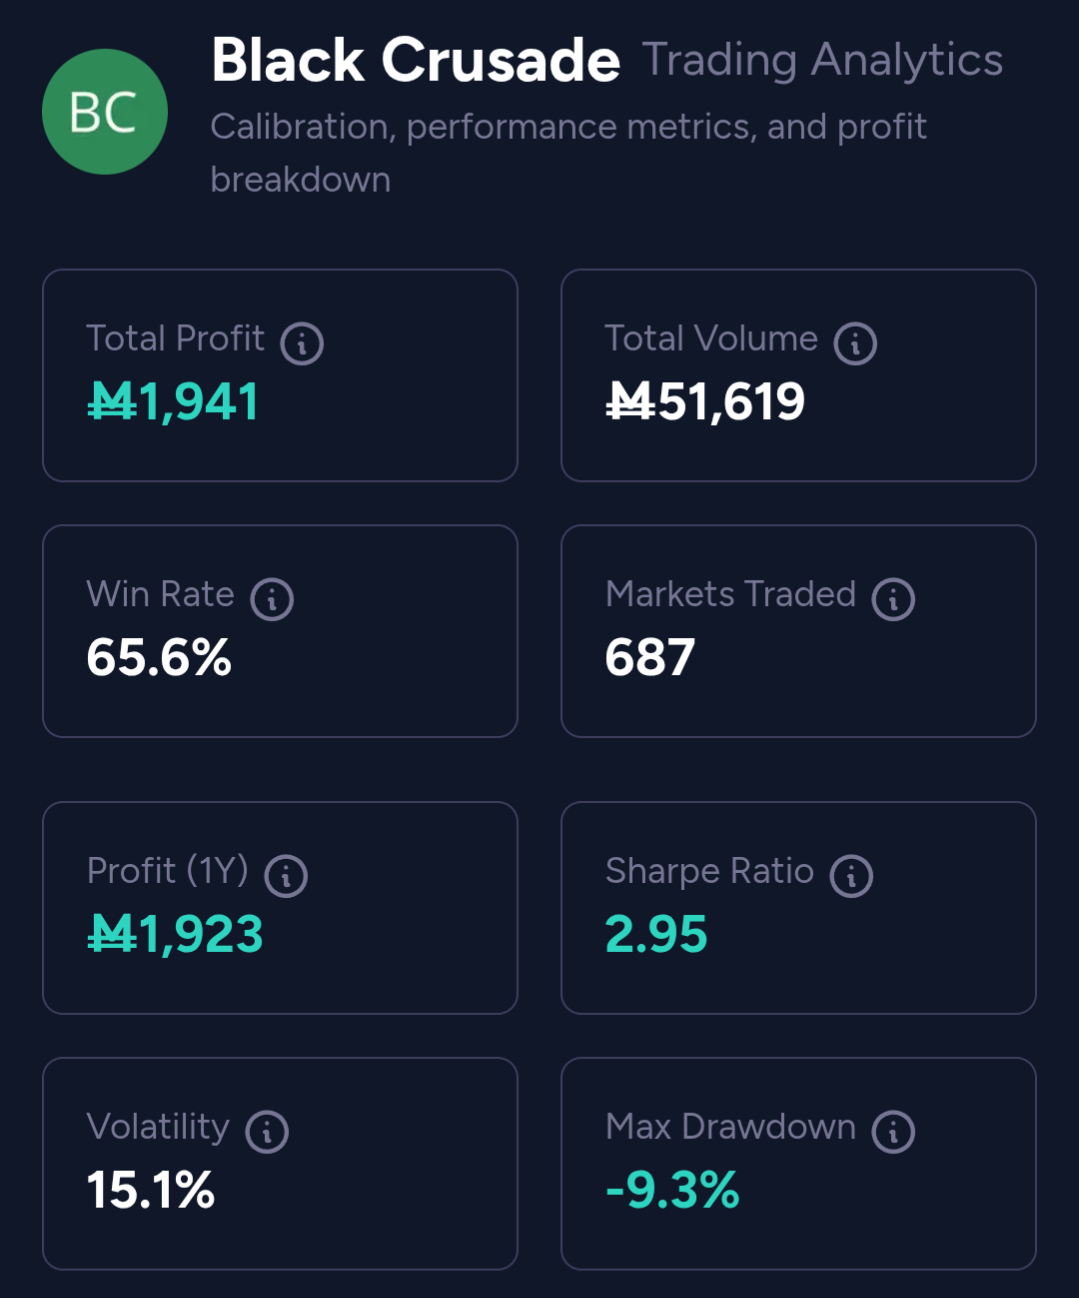The height and width of the screenshot is (1298, 1079).
Task: Click the Profit (1Y) info icon
Action: 286,876
